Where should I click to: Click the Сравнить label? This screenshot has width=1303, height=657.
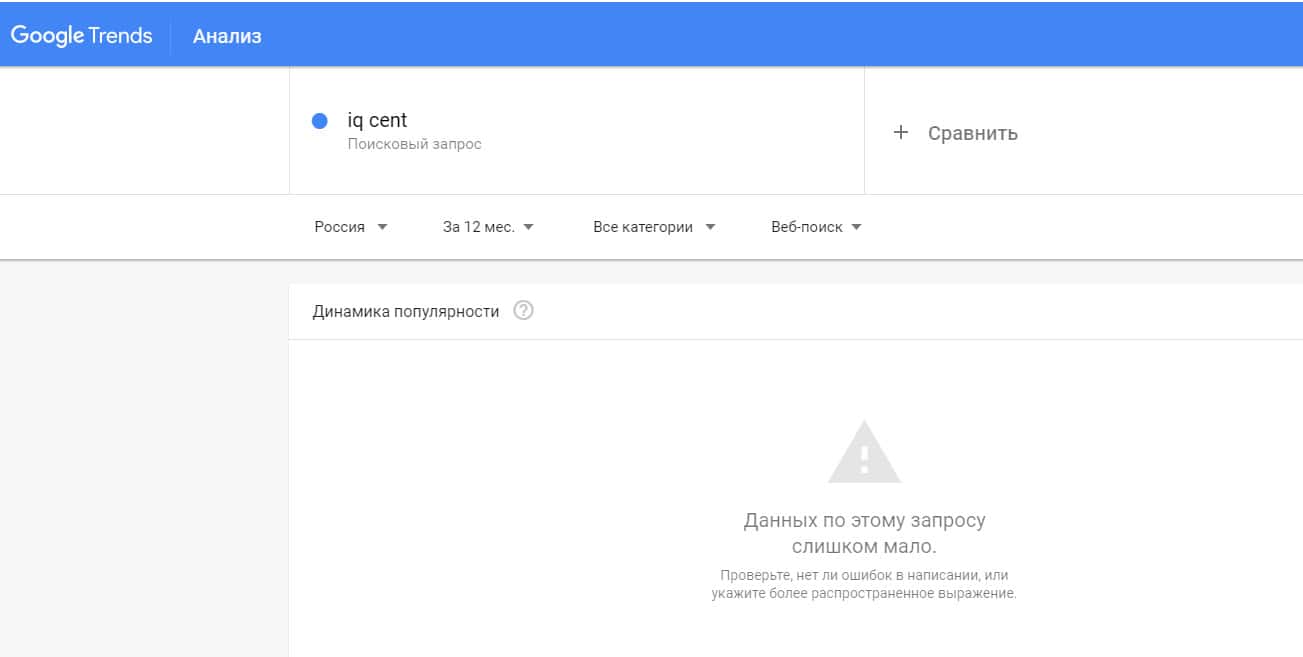pos(972,133)
